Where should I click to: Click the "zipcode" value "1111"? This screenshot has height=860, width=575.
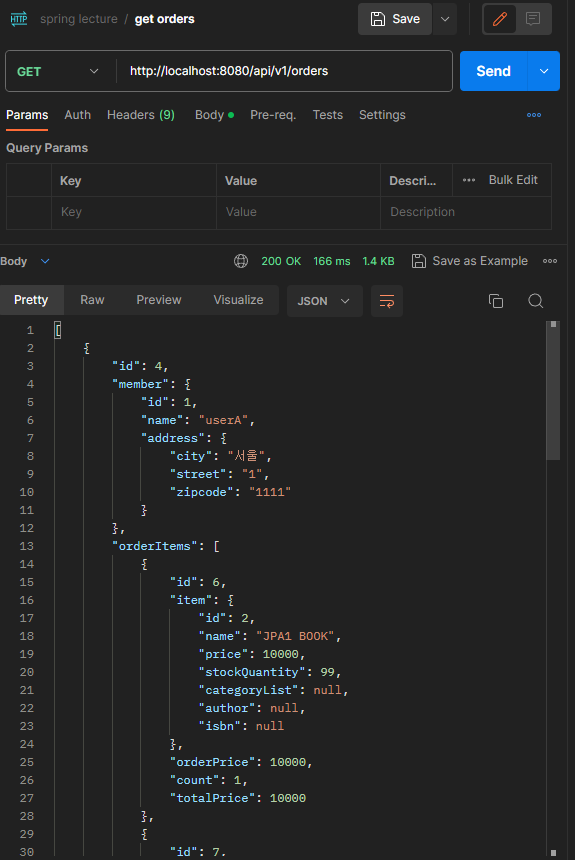[x=270, y=492]
